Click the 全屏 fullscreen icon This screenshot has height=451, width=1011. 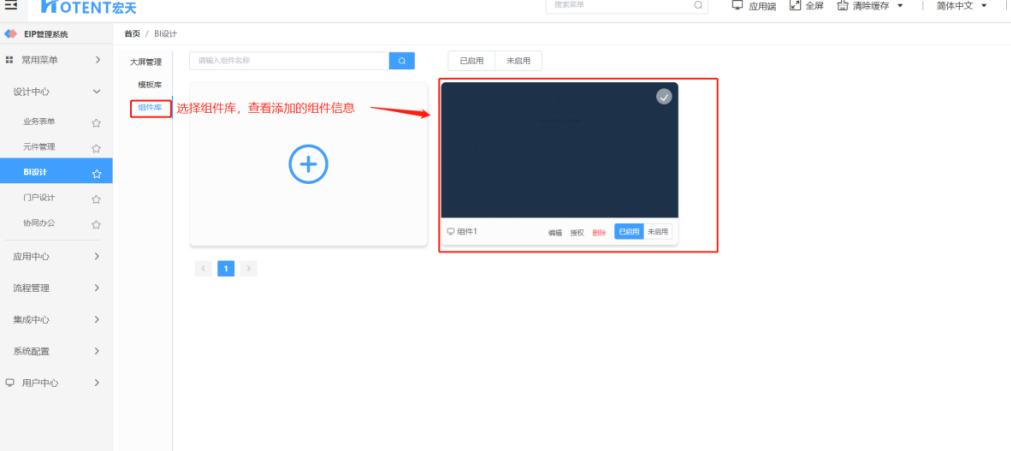pos(795,5)
